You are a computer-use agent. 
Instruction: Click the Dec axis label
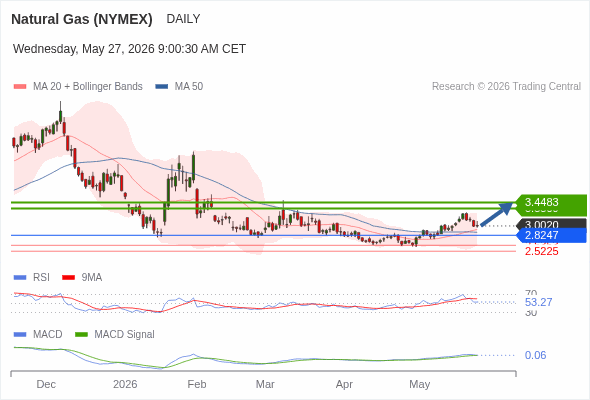click(x=46, y=384)
